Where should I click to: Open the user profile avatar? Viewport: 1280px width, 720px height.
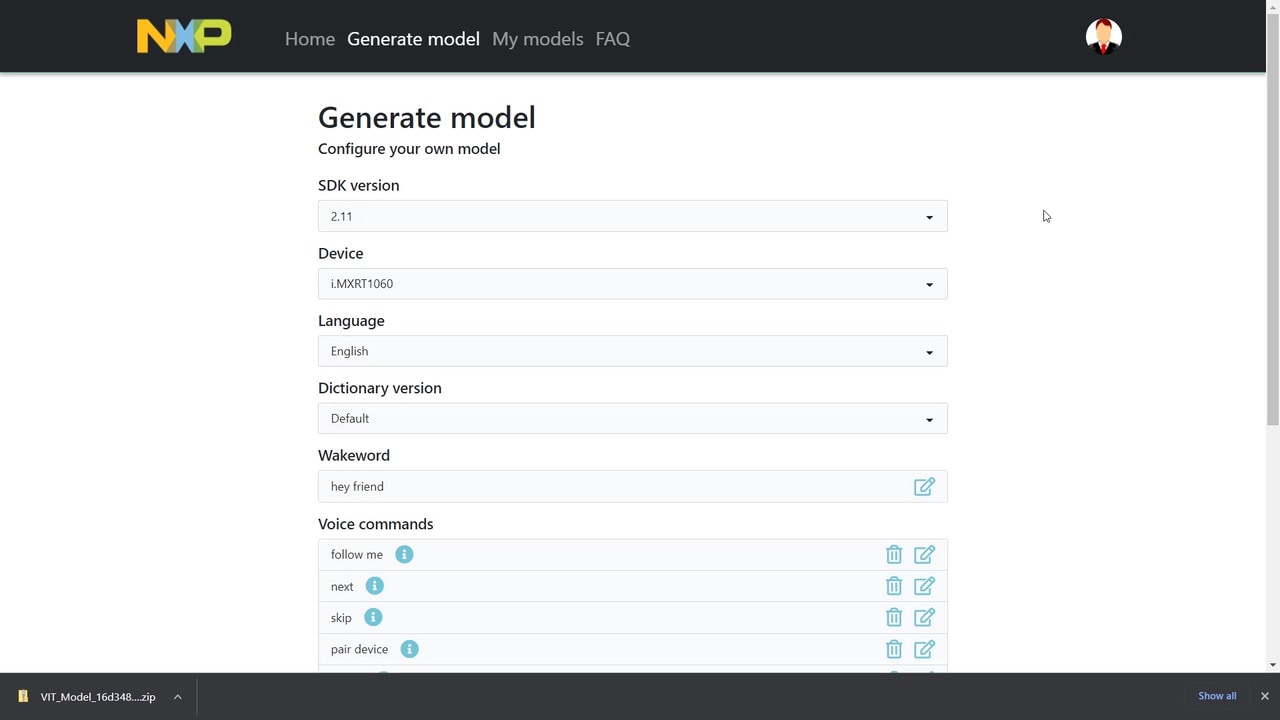tap(1103, 37)
